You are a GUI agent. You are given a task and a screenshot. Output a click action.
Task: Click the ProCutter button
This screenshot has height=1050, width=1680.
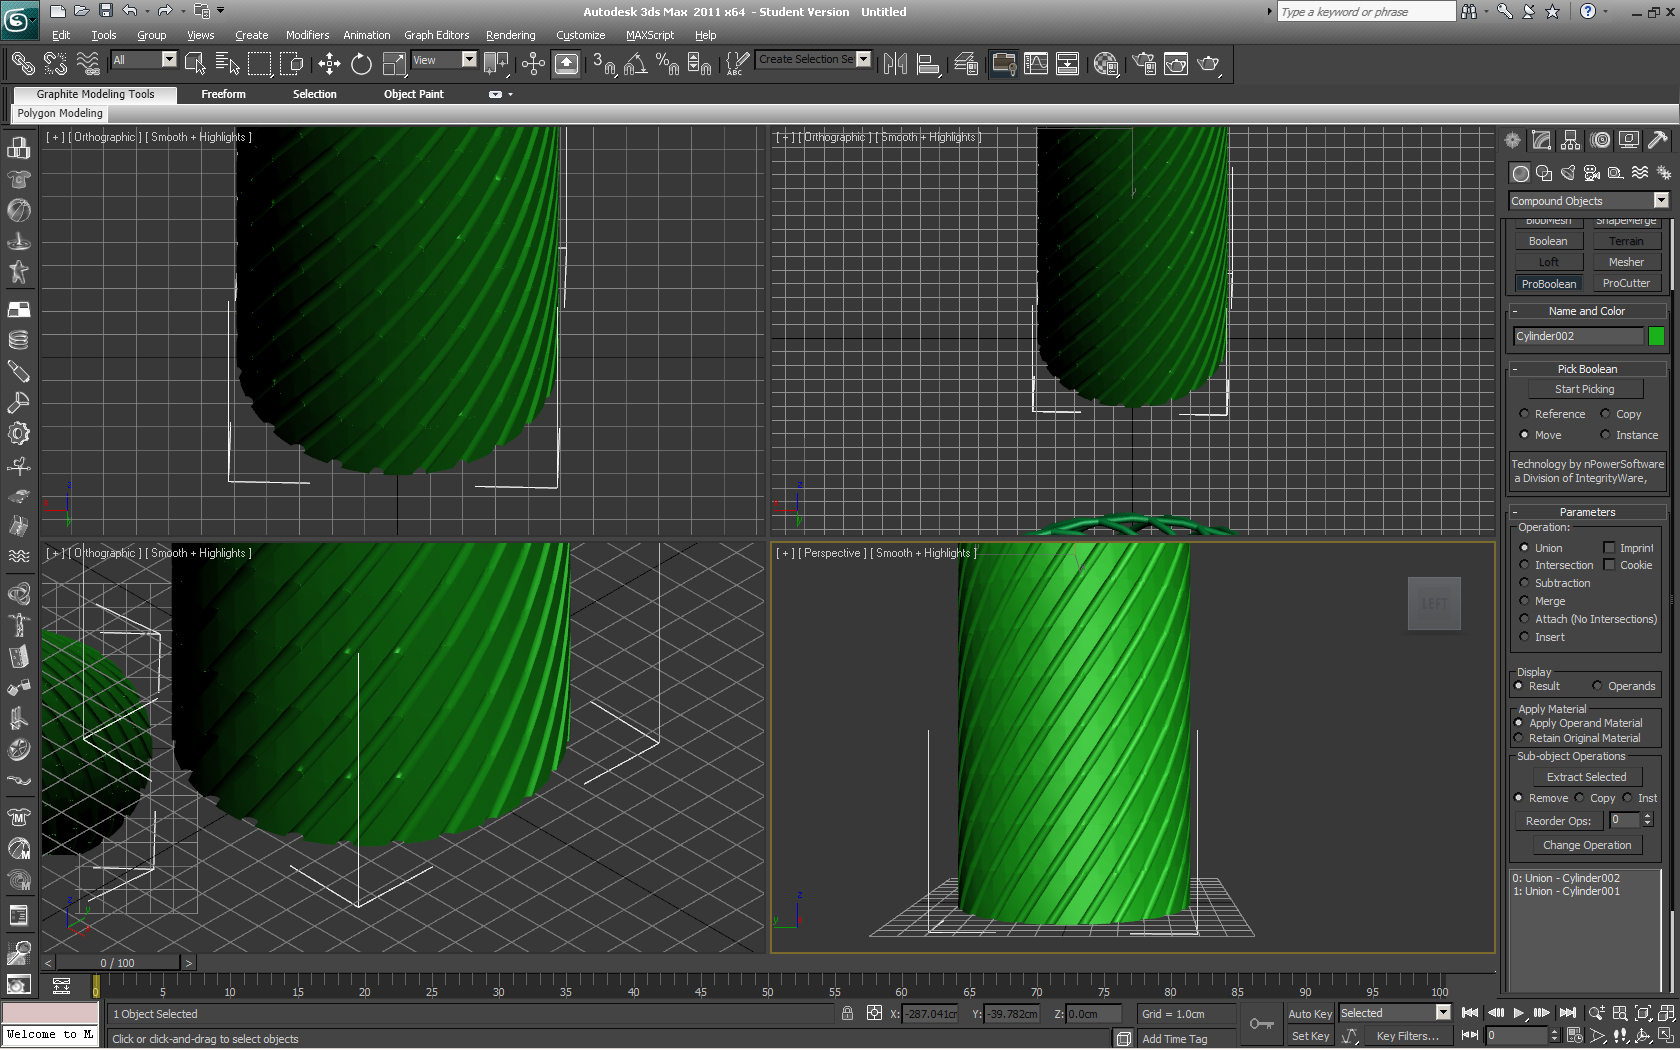[x=1626, y=283]
